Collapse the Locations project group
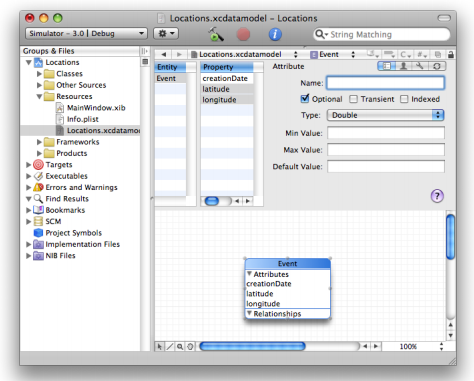Image resolution: width=474 pixels, height=381 pixels. click(x=29, y=62)
